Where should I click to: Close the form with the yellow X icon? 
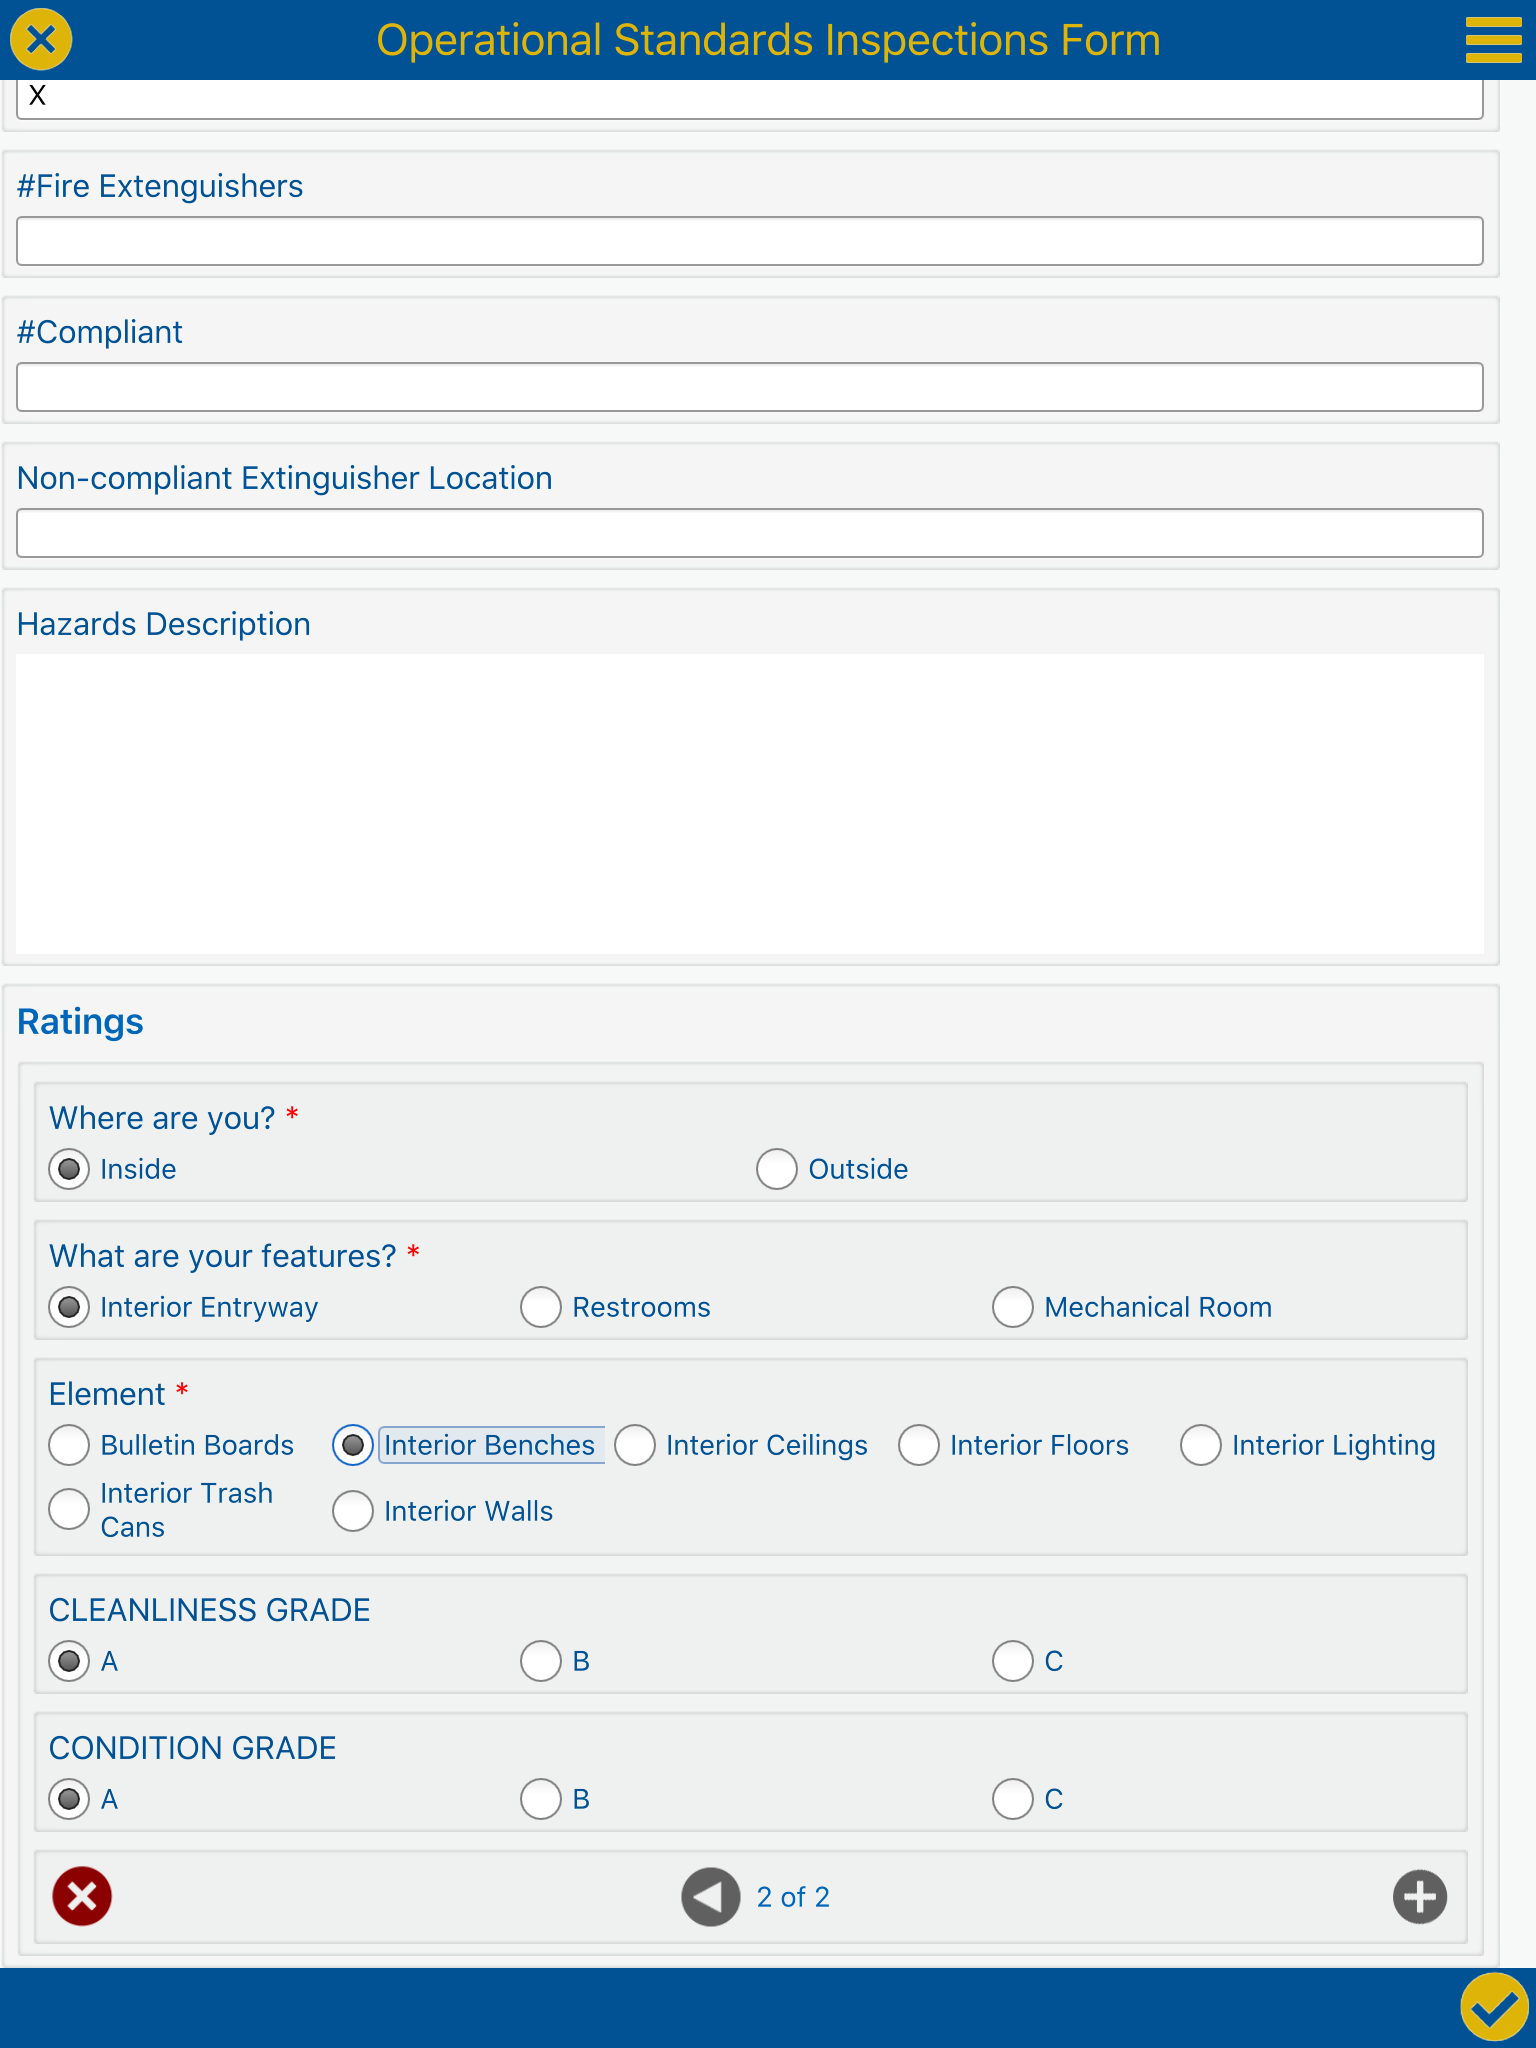41,40
